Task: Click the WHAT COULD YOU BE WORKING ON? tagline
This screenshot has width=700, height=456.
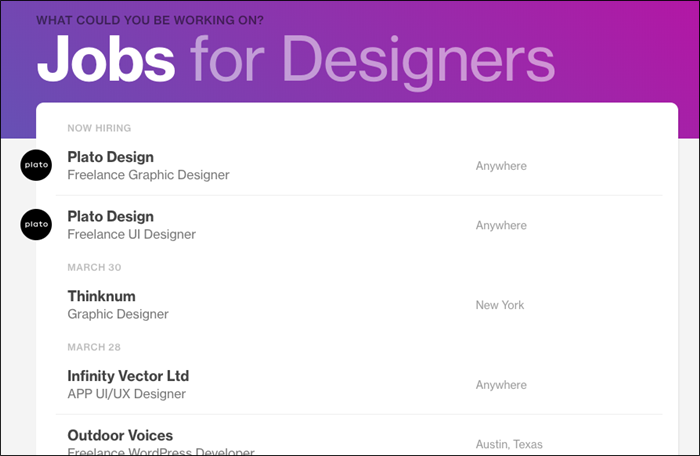Action: tap(150, 20)
